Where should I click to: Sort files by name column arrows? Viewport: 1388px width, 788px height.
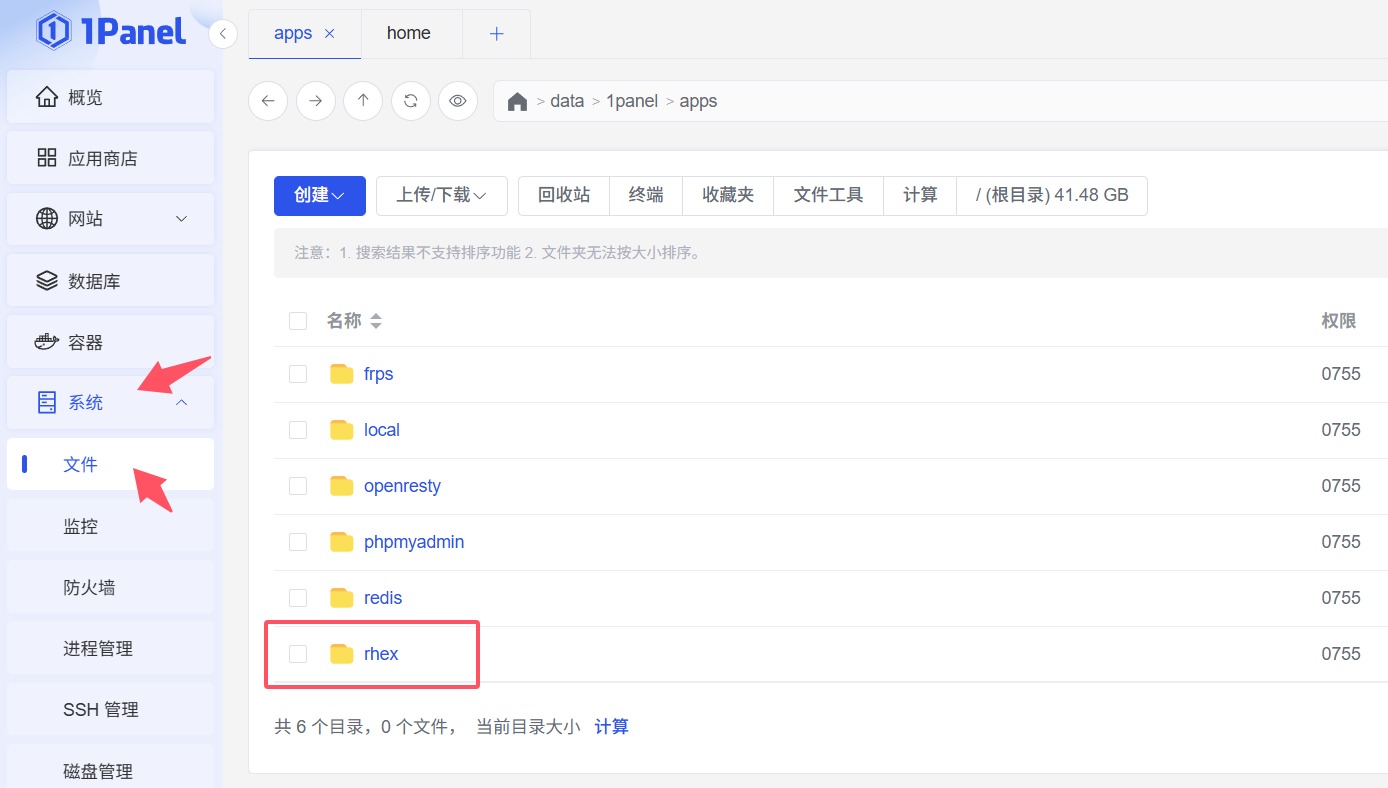tap(376, 321)
